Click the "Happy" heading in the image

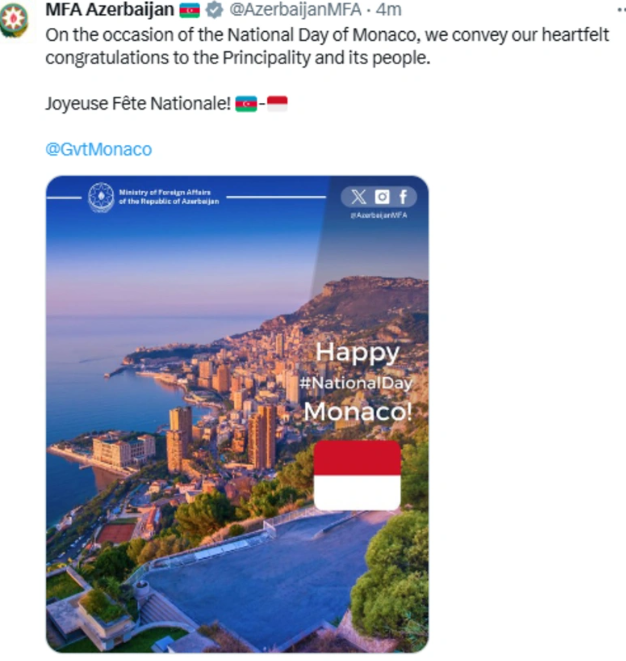point(357,352)
